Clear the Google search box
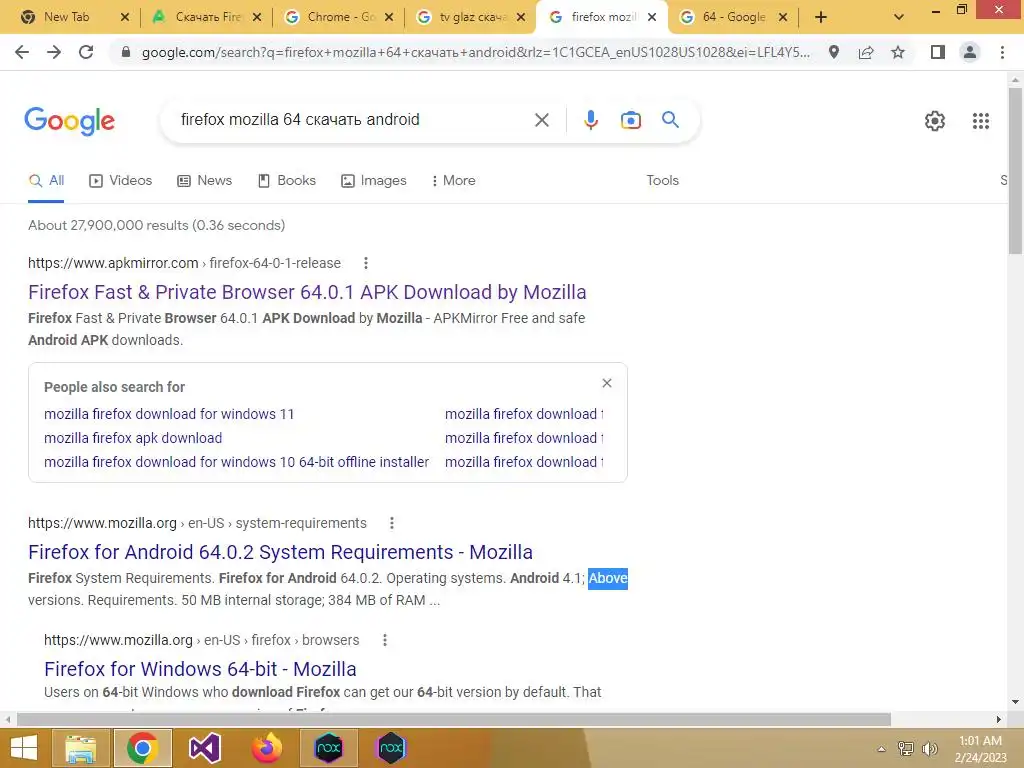1024x768 pixels. click(x=541, y=120)
